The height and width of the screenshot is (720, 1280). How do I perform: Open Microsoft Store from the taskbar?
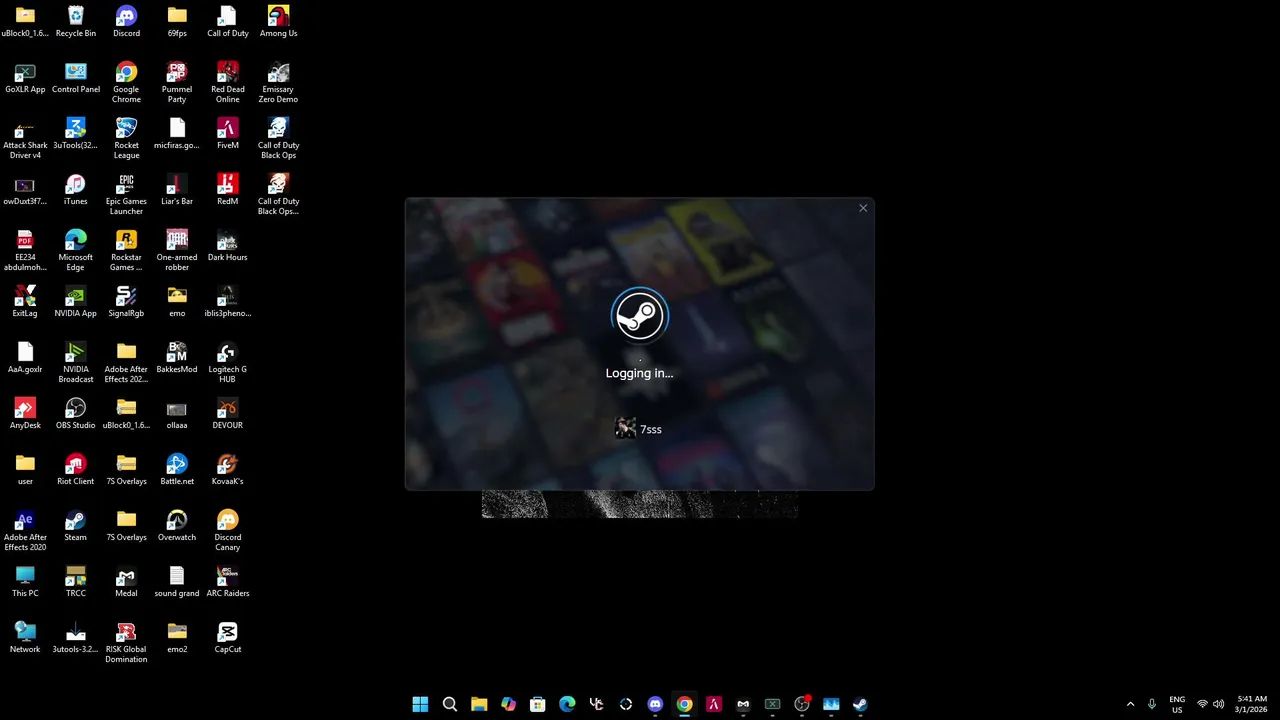point(538,704)
